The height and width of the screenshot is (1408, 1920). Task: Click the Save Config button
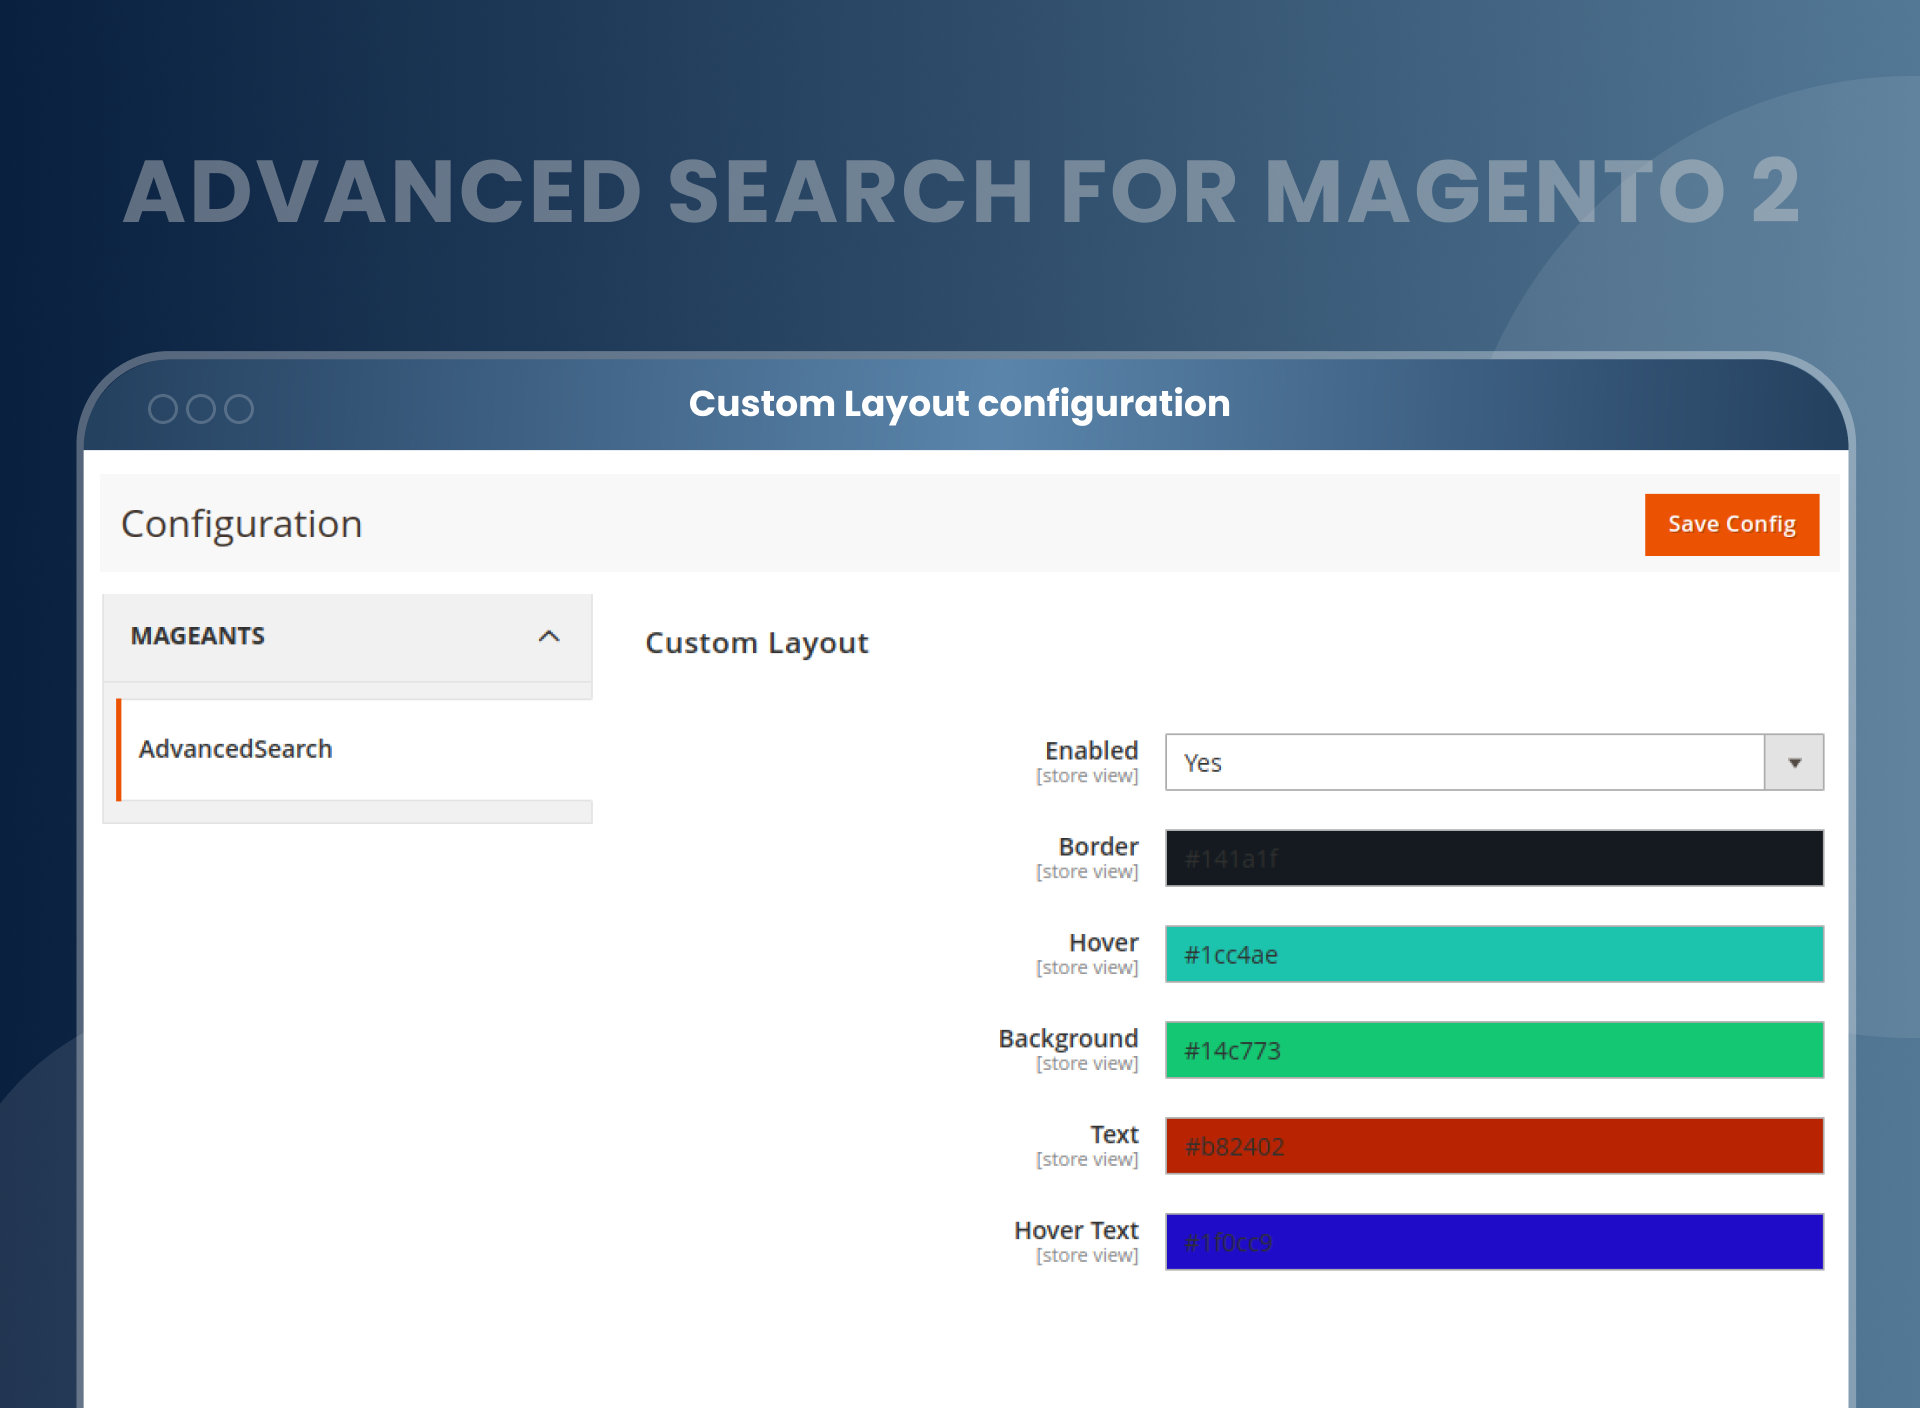pos(1731,524)
